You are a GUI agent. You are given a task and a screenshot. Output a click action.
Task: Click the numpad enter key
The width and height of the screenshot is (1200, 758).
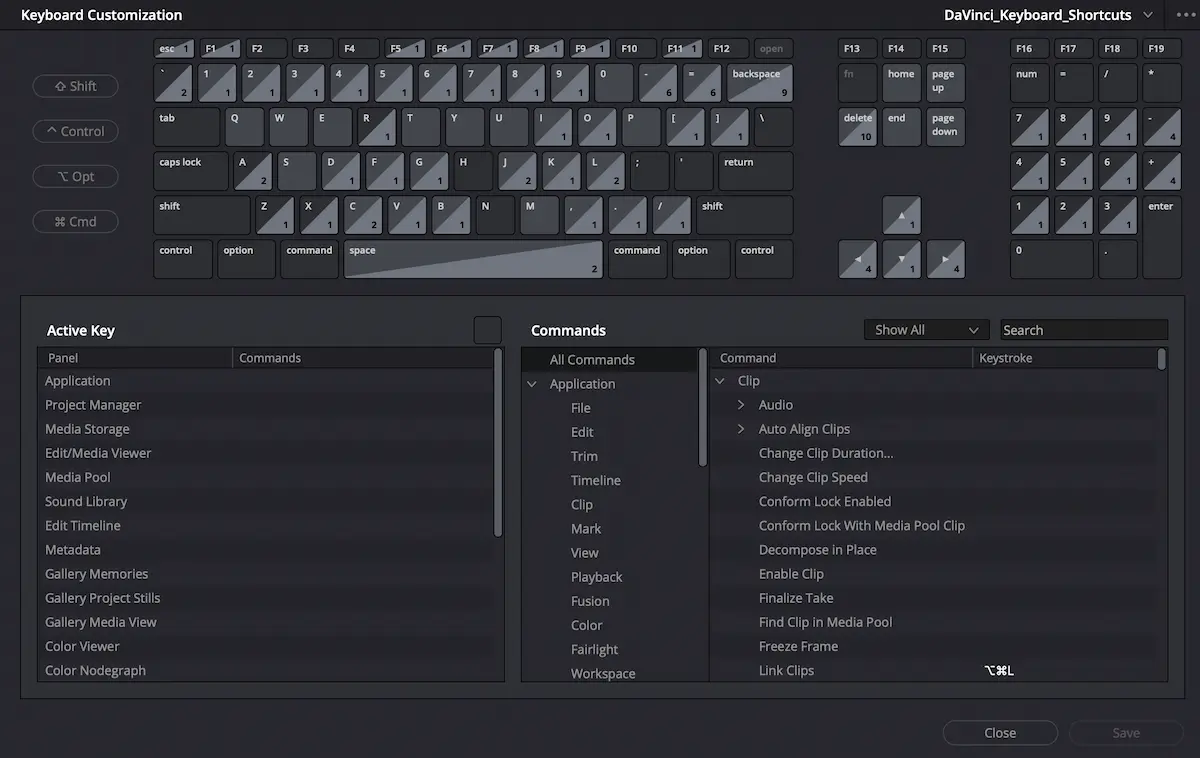(1160, 235)
